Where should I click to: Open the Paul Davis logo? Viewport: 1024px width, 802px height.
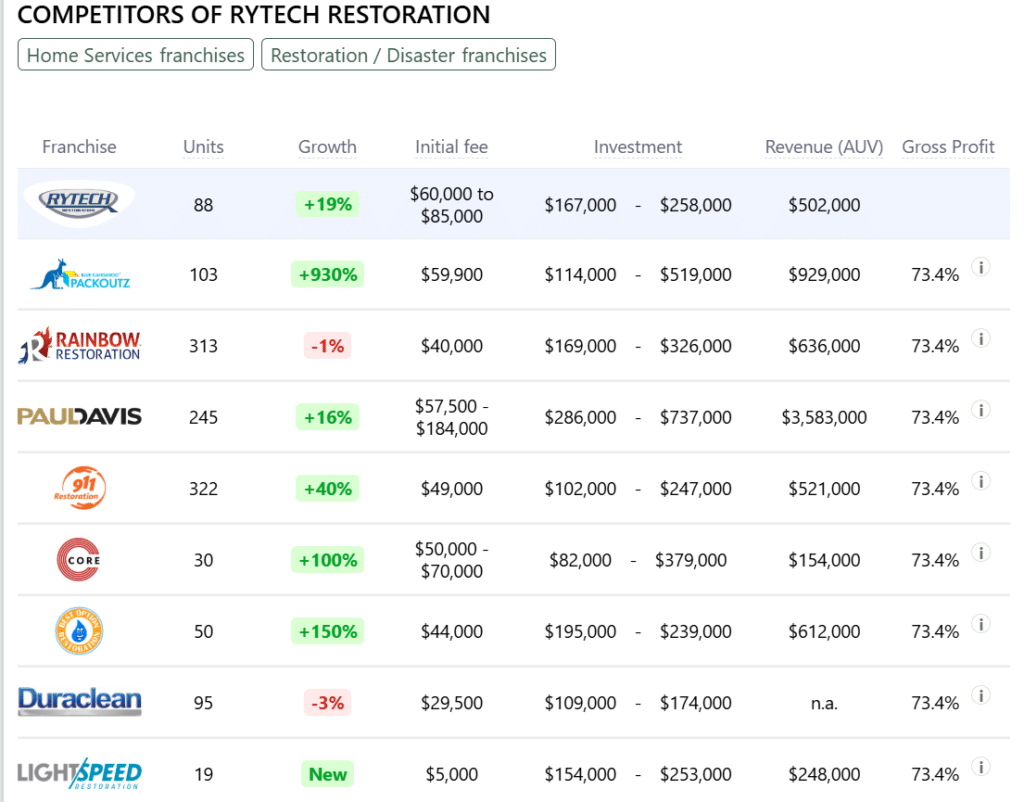[79, 417]
